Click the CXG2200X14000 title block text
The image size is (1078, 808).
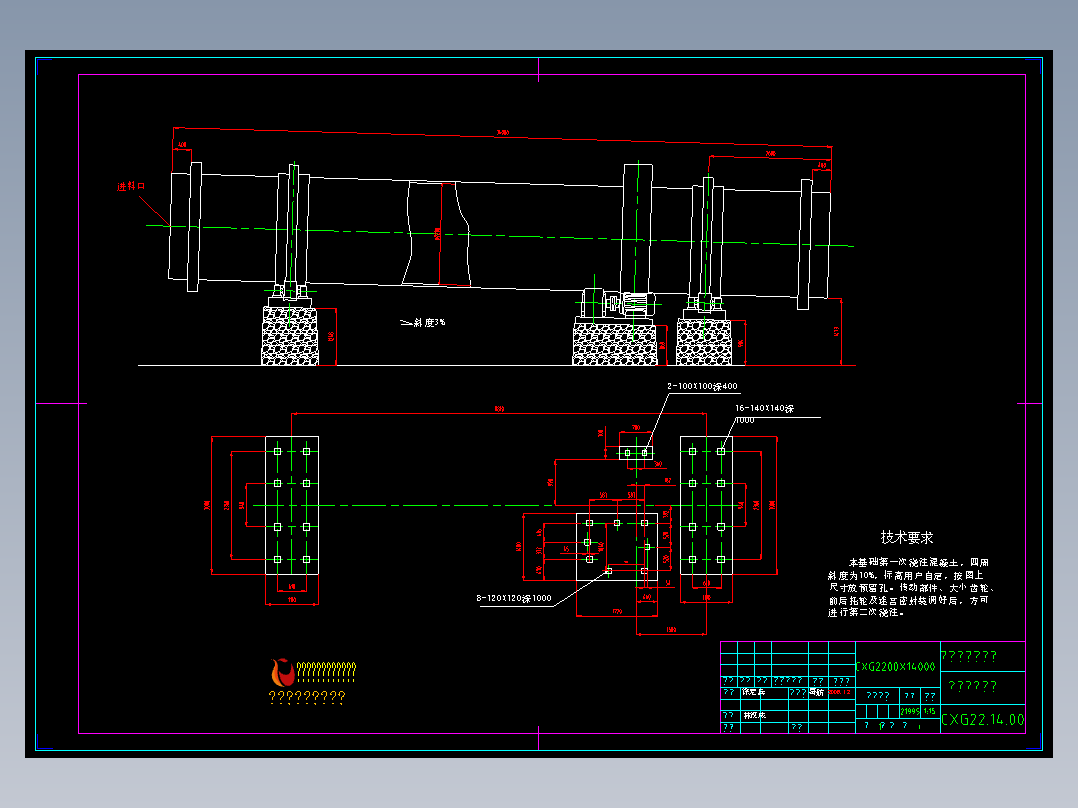[x=896, y=667]
